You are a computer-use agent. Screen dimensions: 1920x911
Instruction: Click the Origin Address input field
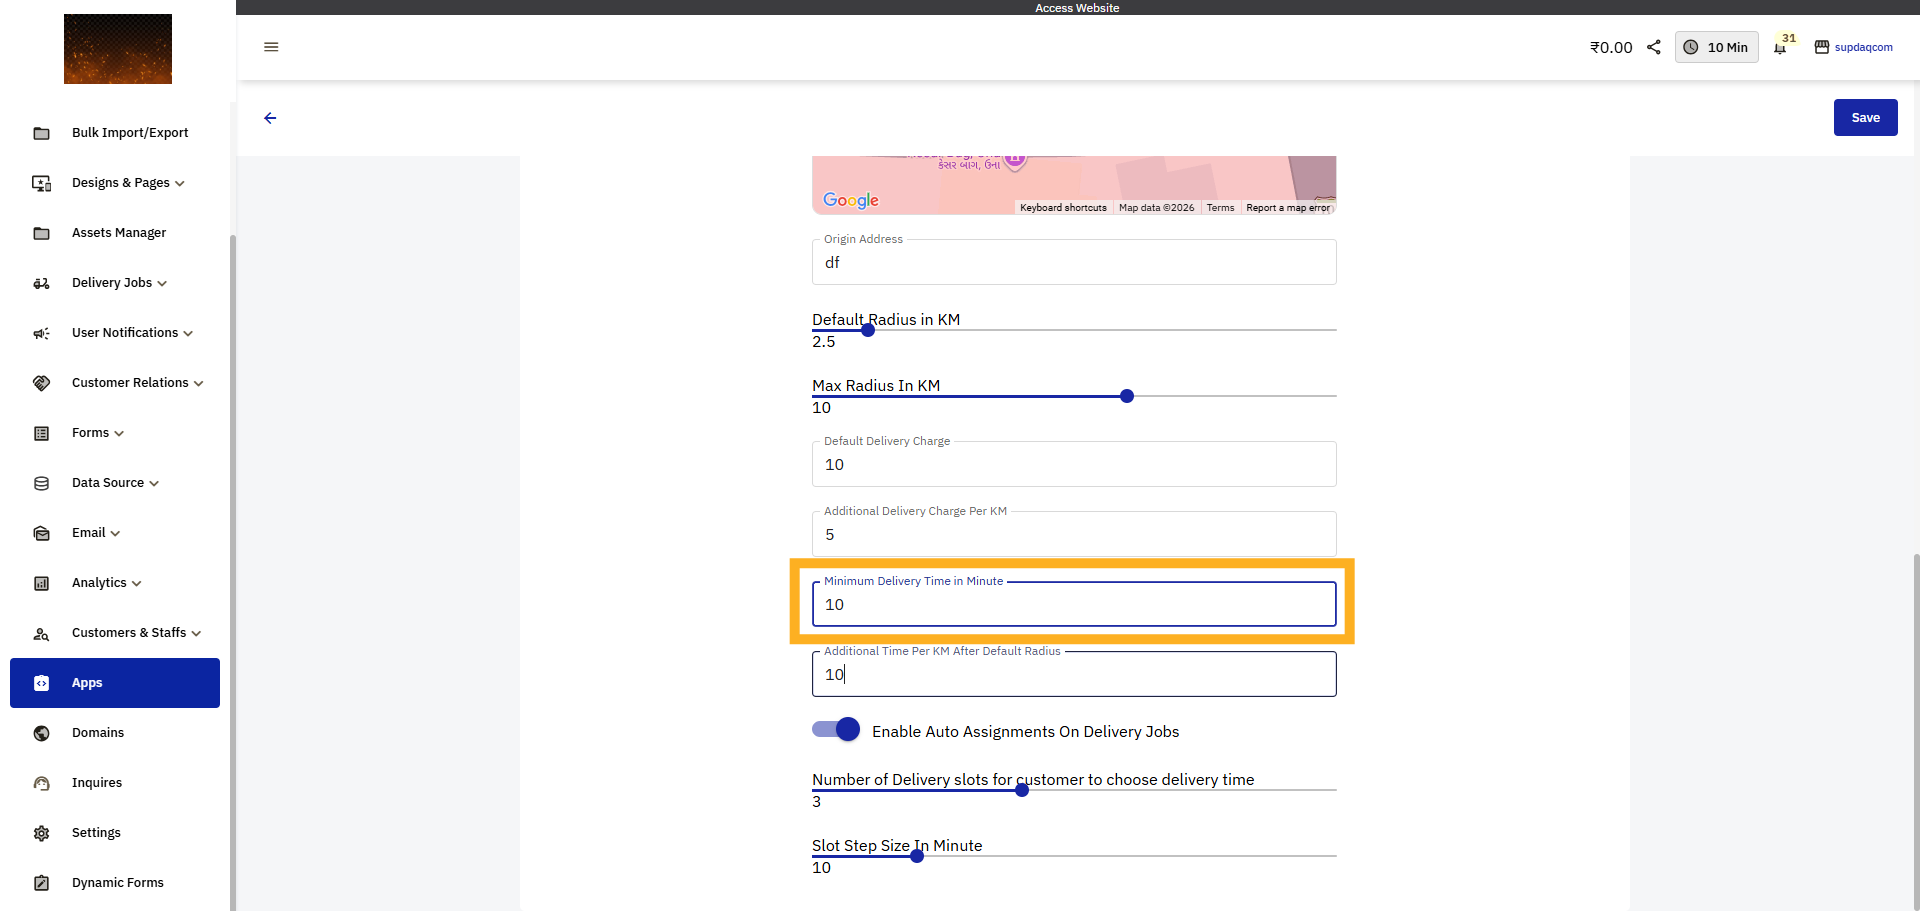tap(1074, 262)
